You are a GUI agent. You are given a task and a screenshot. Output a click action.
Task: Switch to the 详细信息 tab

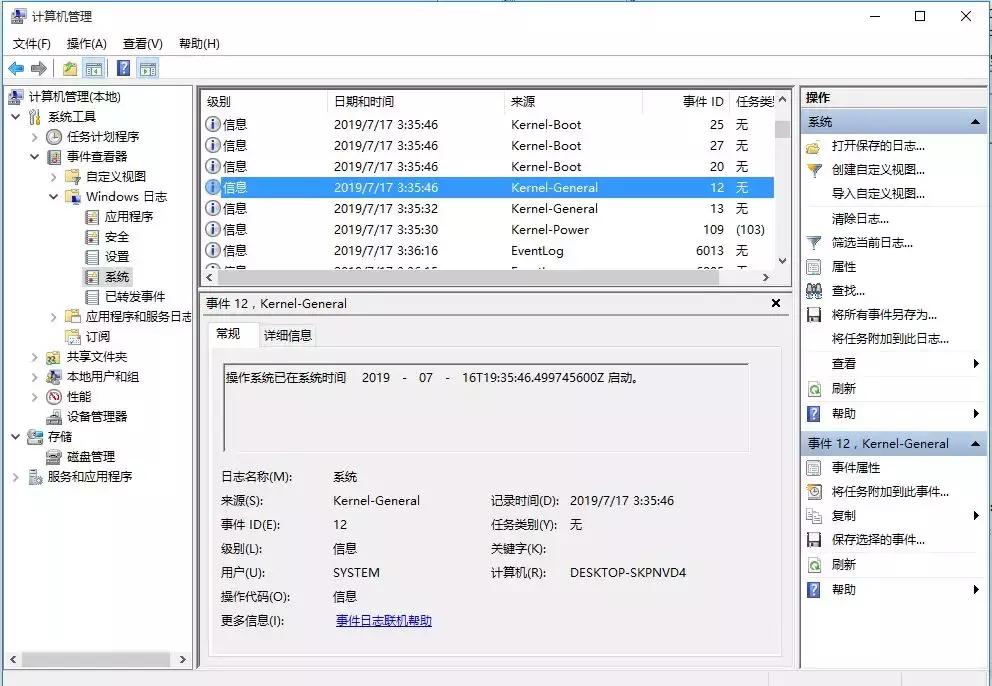(288, 335)
